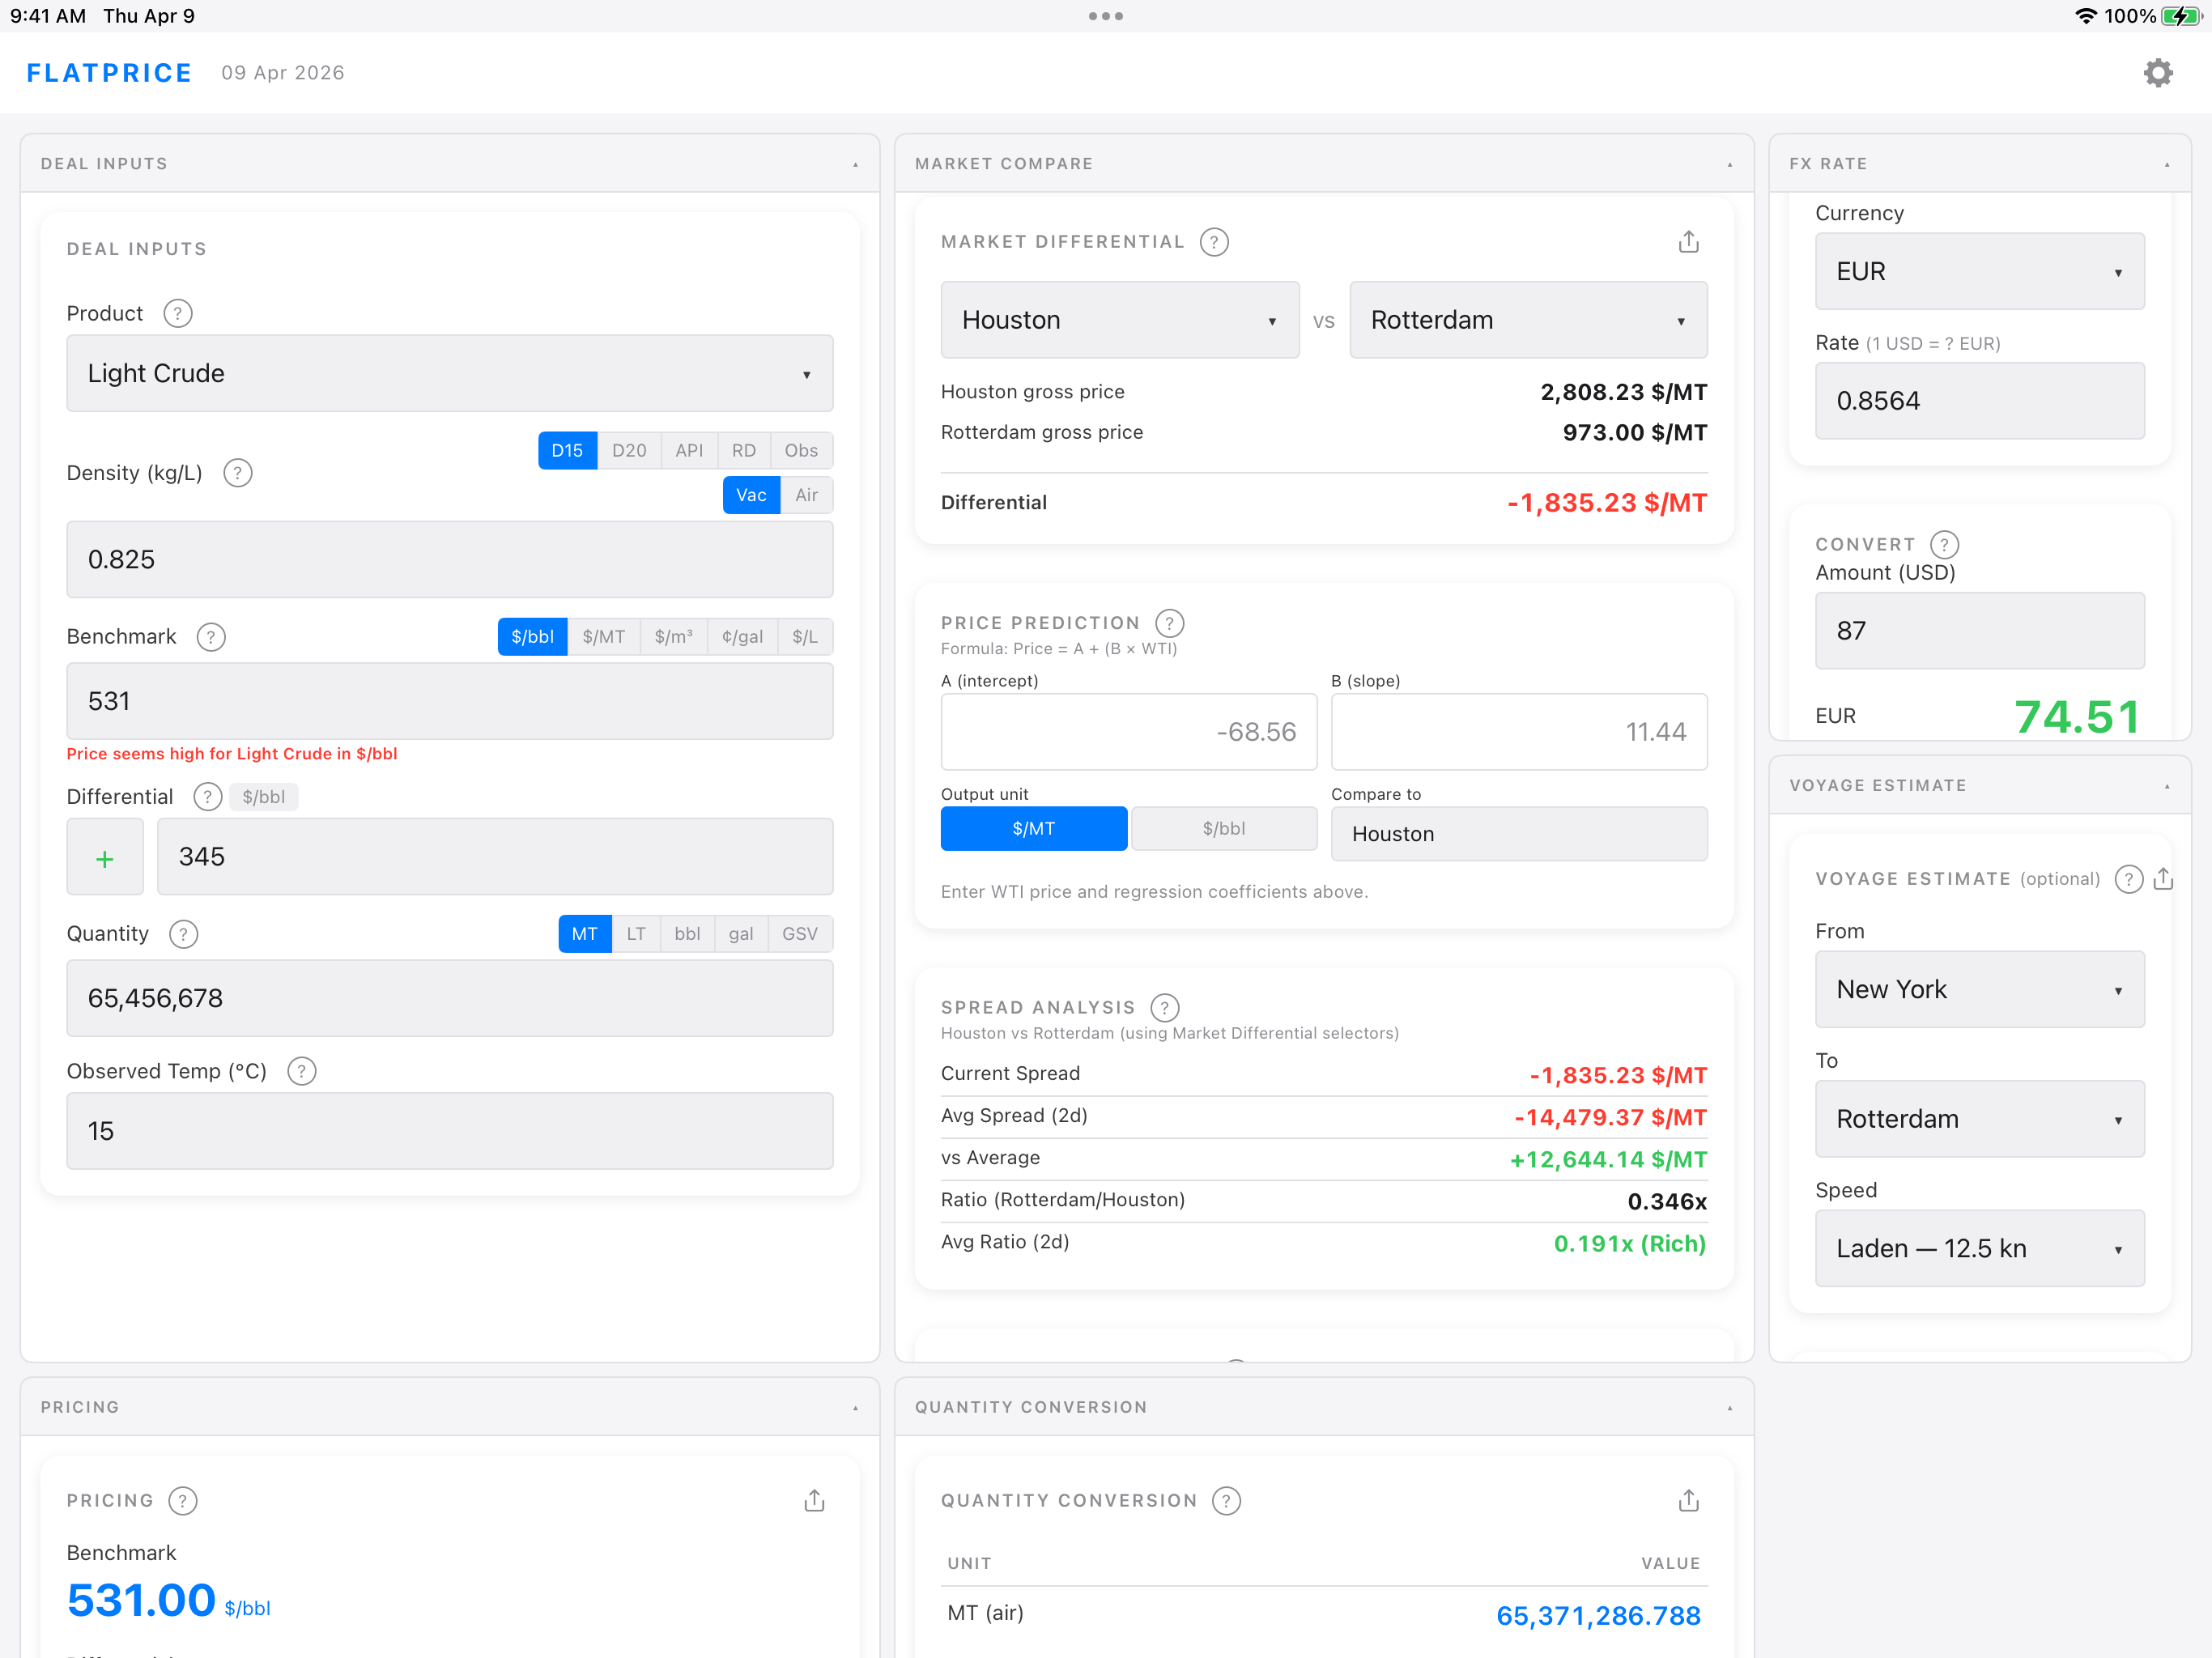Click the Benchmark price field 531

coord(450,701)
